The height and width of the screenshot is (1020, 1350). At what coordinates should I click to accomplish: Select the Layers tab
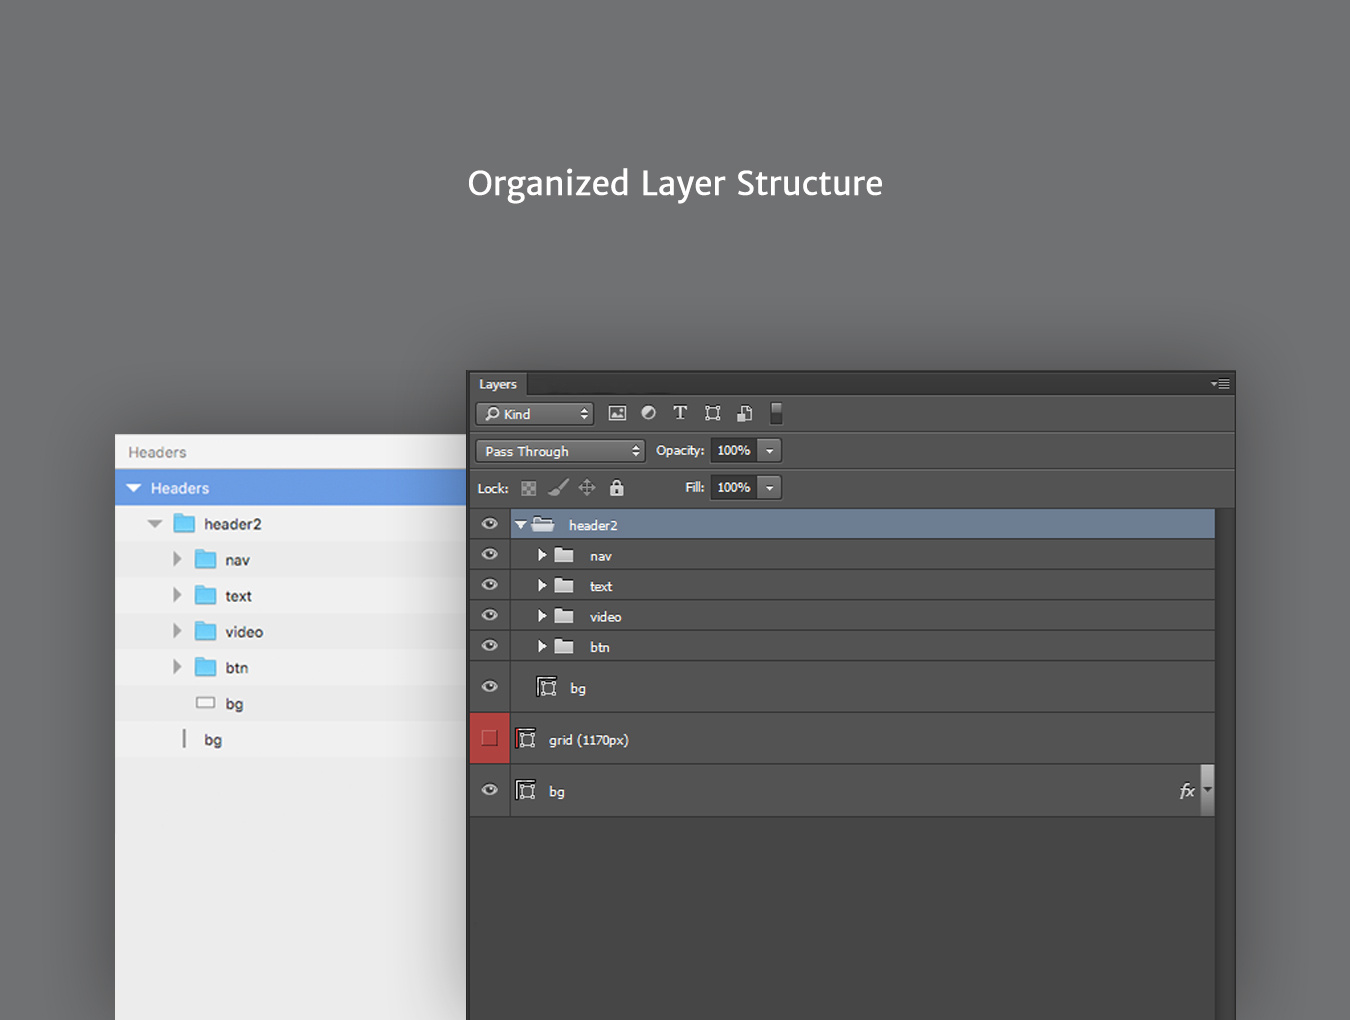498,384
